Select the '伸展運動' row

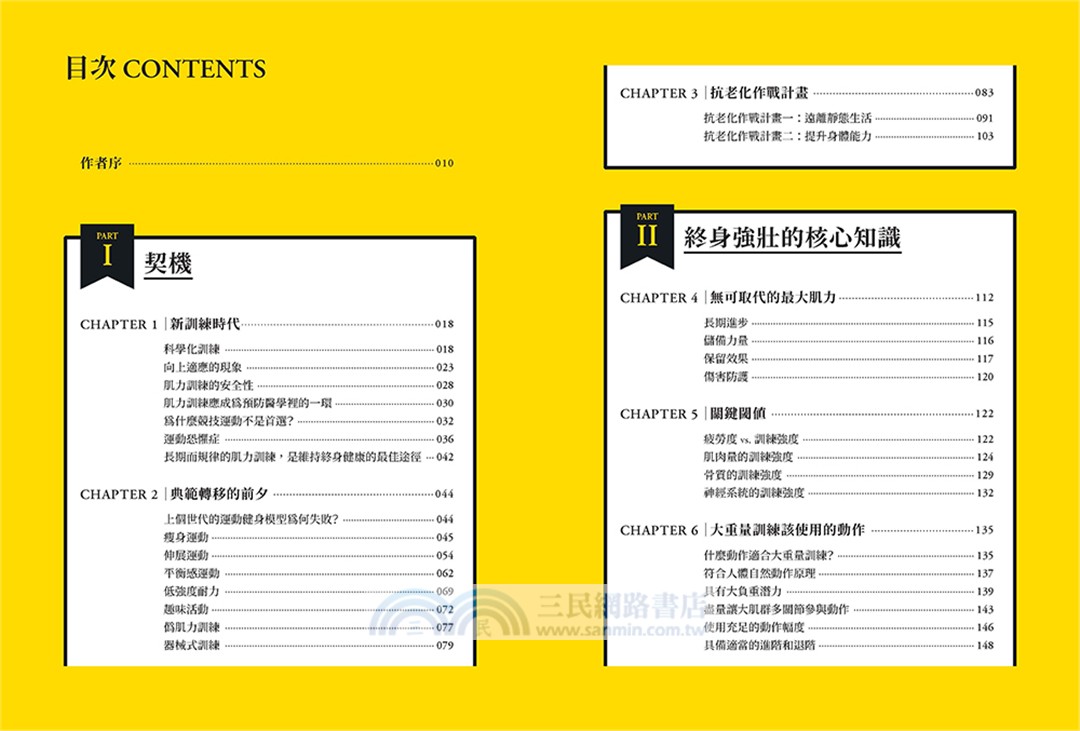tap(309, 555)
